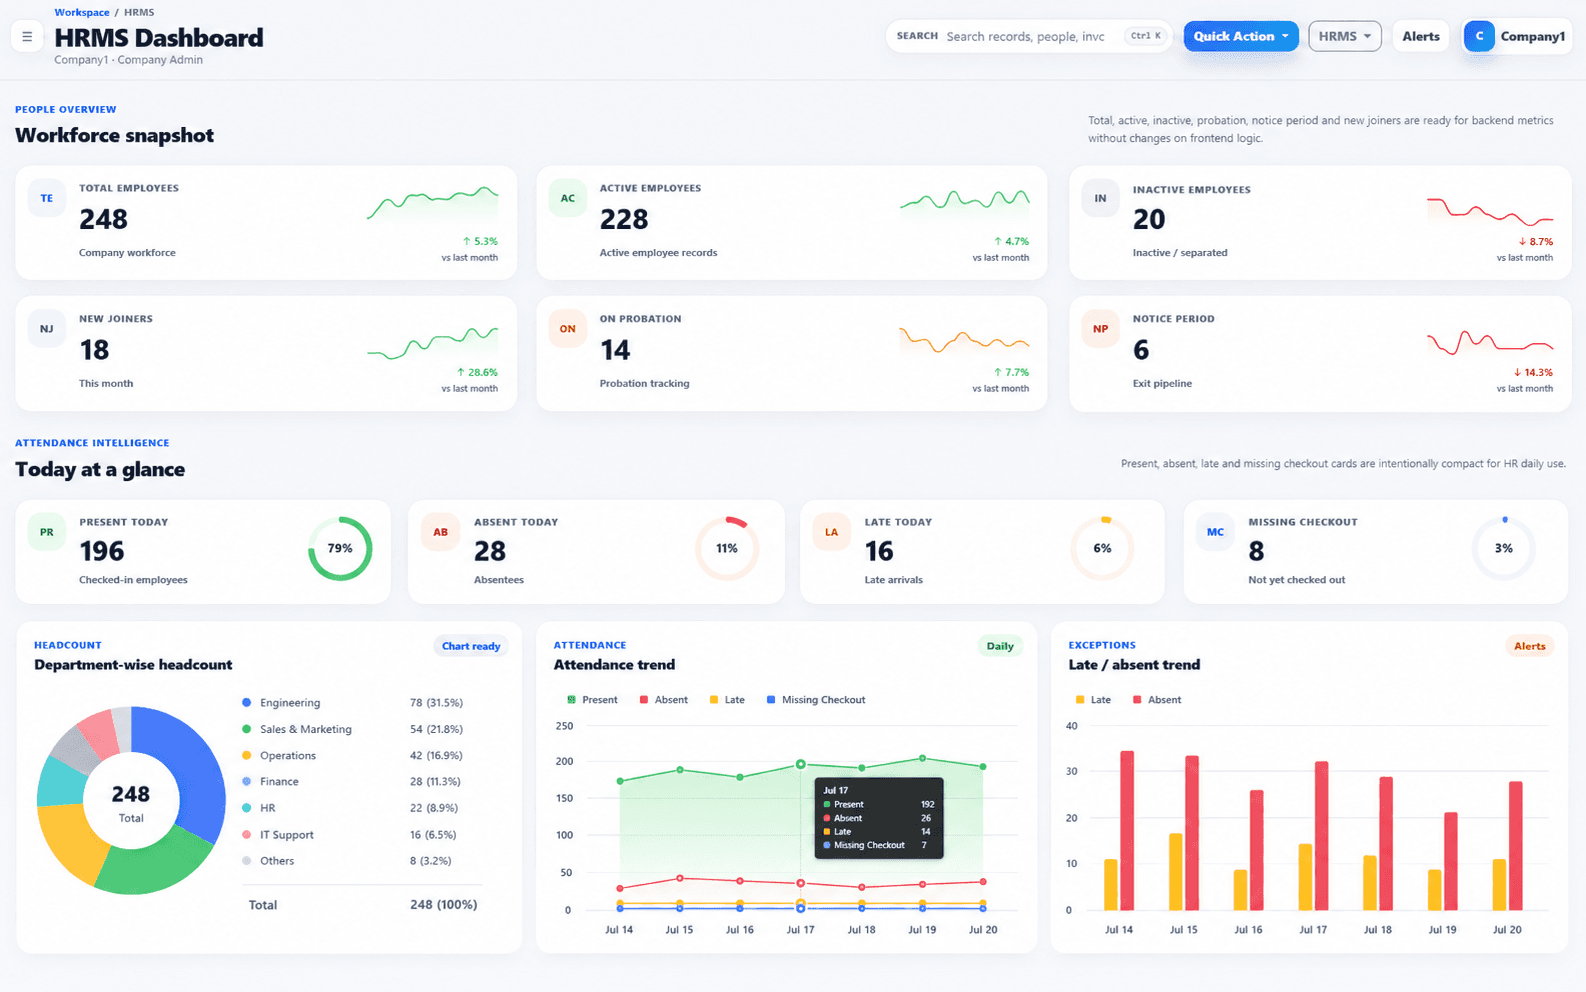This screenshot has width=1586, height=992.
Task: Go to Workspace breadcrumb link
Action: (x=82, y=13)
